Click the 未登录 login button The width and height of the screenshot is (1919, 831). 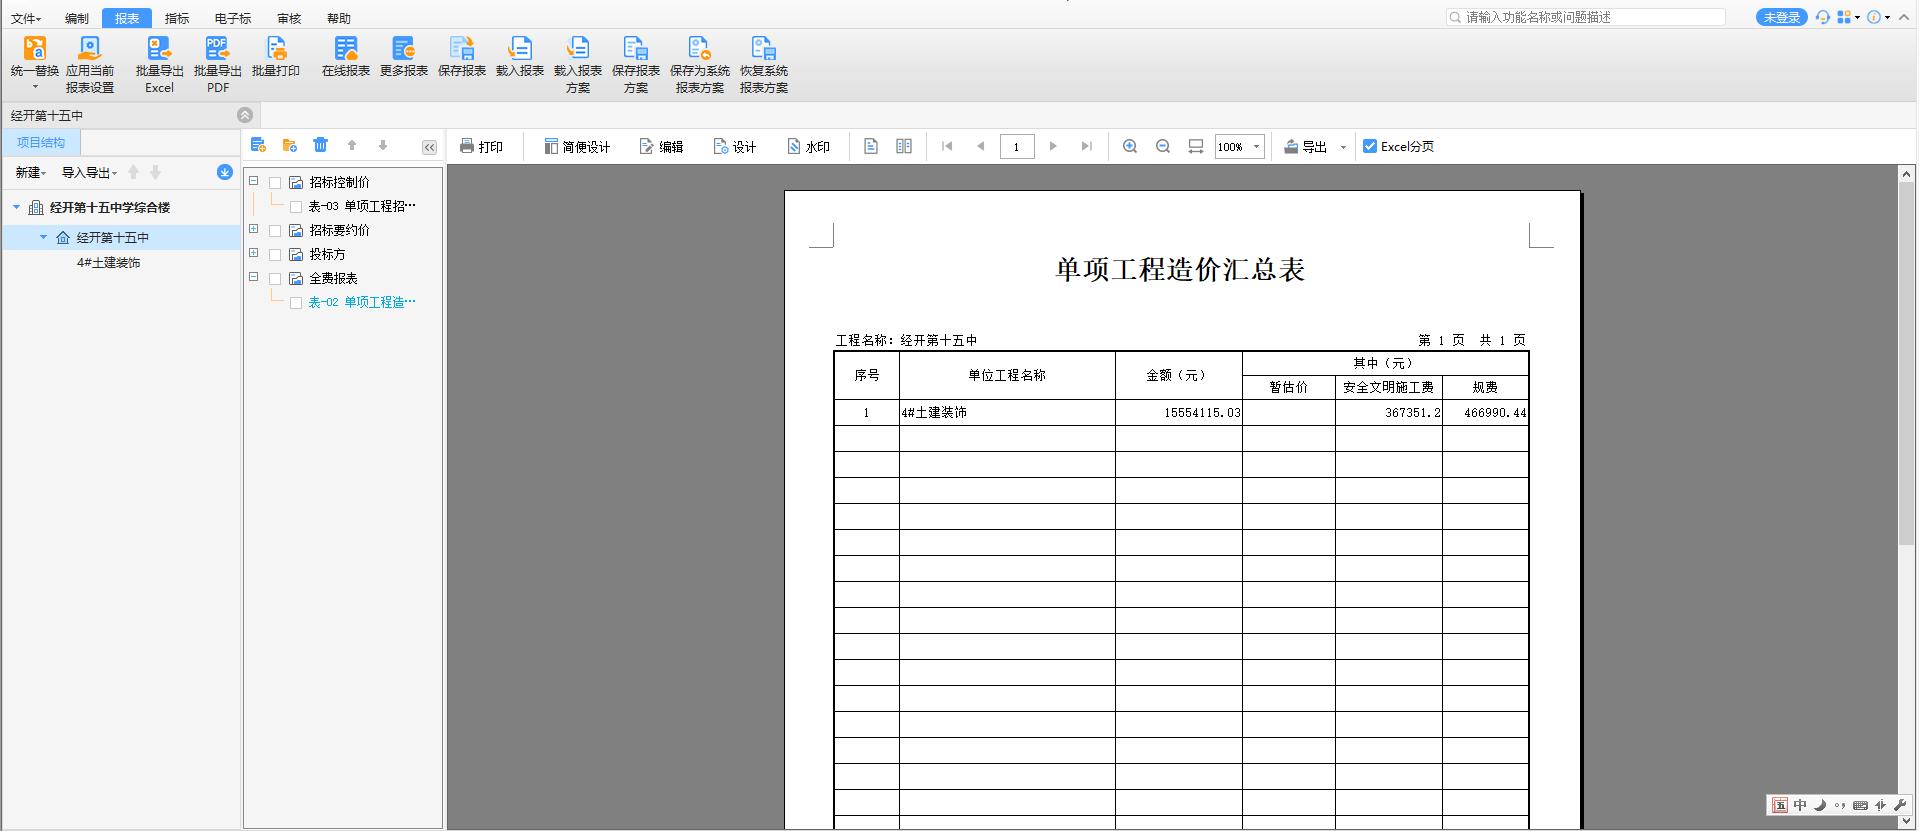pos(1781,17)
